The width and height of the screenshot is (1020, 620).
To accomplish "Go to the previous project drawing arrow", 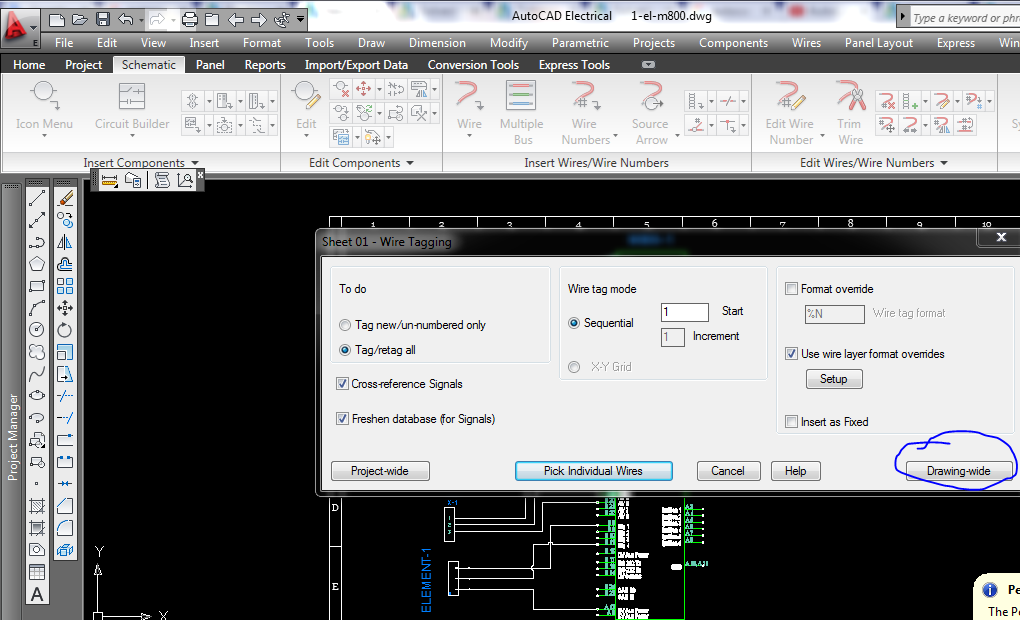I will click(235, 20).
